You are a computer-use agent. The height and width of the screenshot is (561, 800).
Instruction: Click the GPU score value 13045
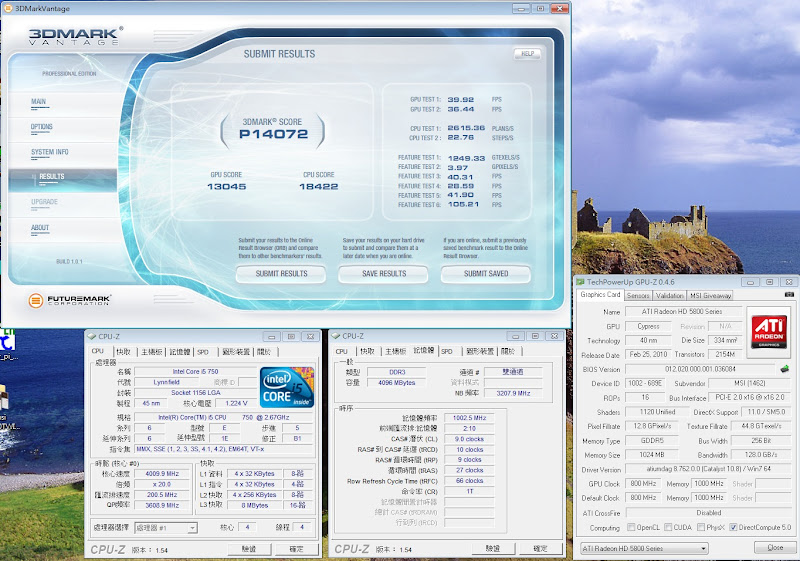click(x=227, y=187)
